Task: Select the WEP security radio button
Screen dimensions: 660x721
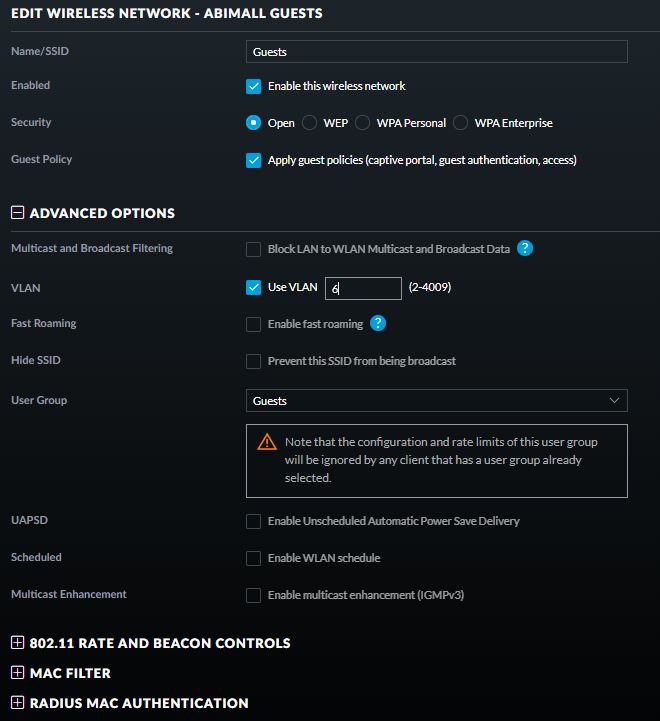Action: point(309,123)
